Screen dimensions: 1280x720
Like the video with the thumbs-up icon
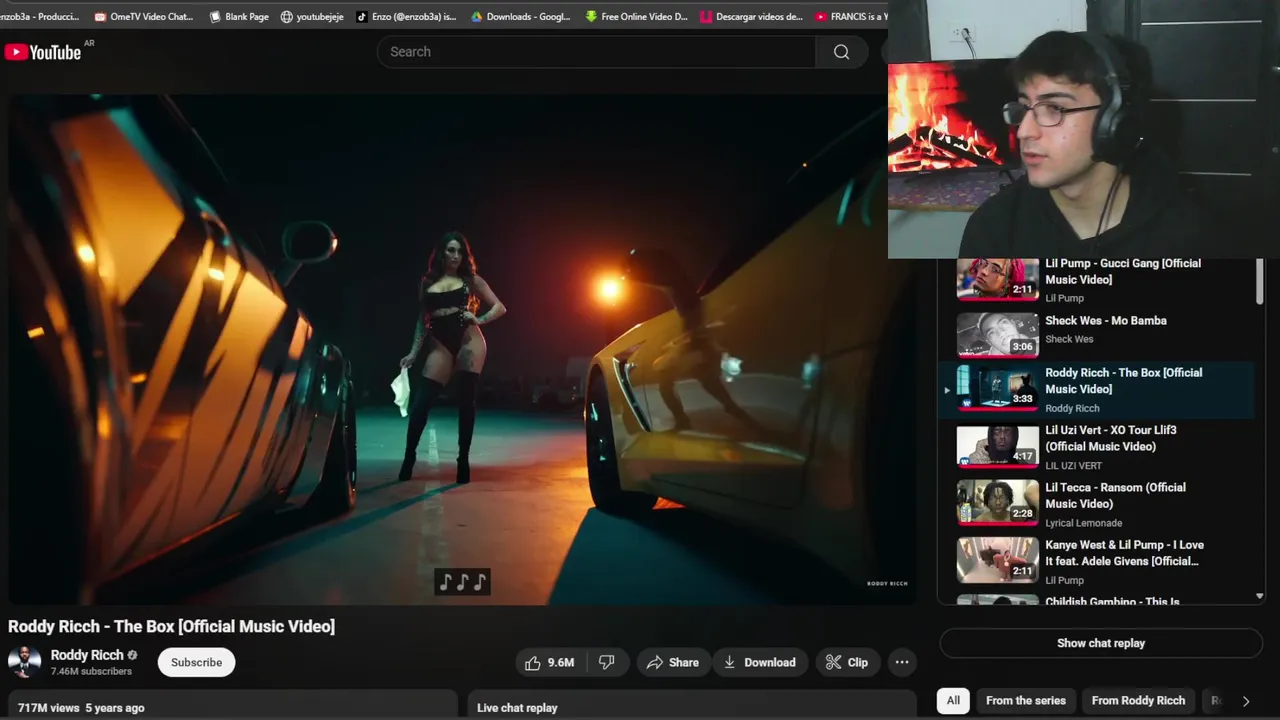pyautogui.click(x=549, y=662)
